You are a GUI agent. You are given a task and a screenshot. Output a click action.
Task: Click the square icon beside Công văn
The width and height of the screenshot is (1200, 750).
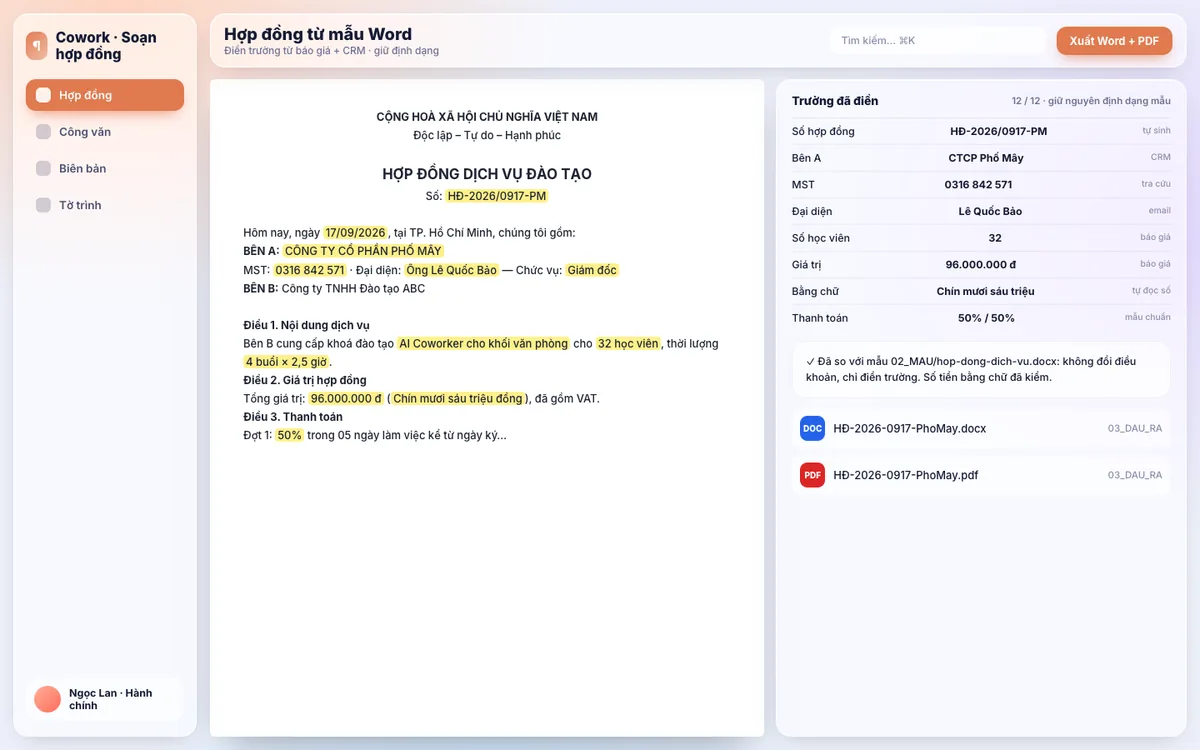pyautogui.click(x=43, y=132)
